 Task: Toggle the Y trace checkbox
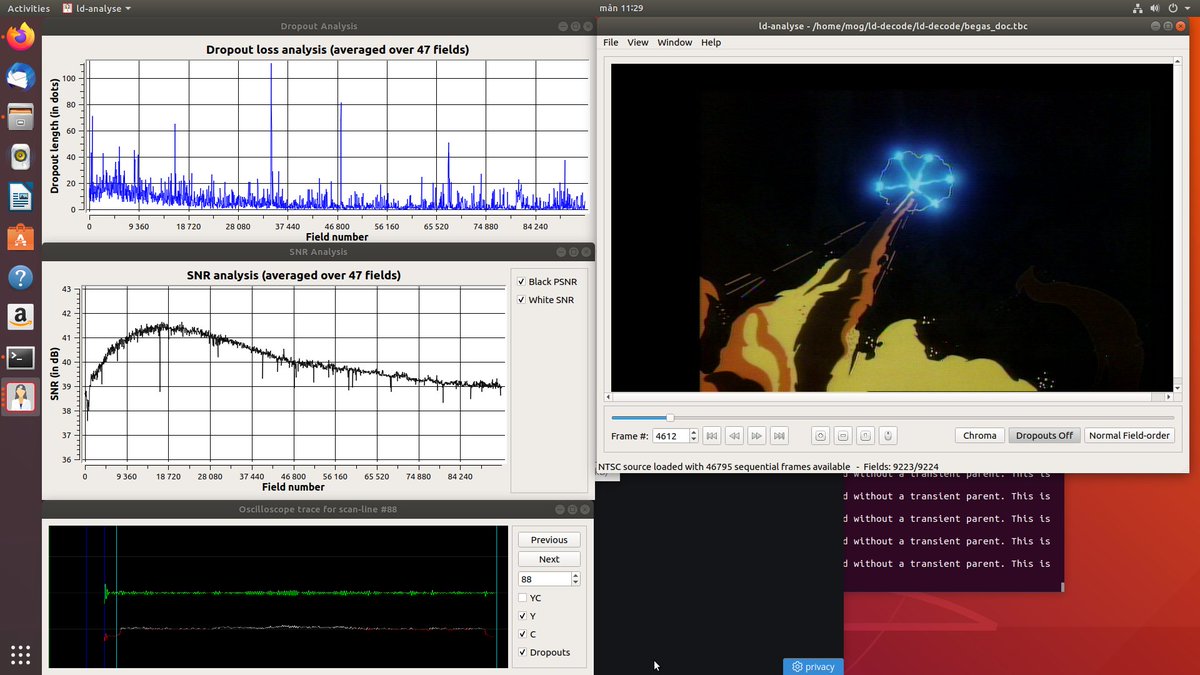coord(521,616)
